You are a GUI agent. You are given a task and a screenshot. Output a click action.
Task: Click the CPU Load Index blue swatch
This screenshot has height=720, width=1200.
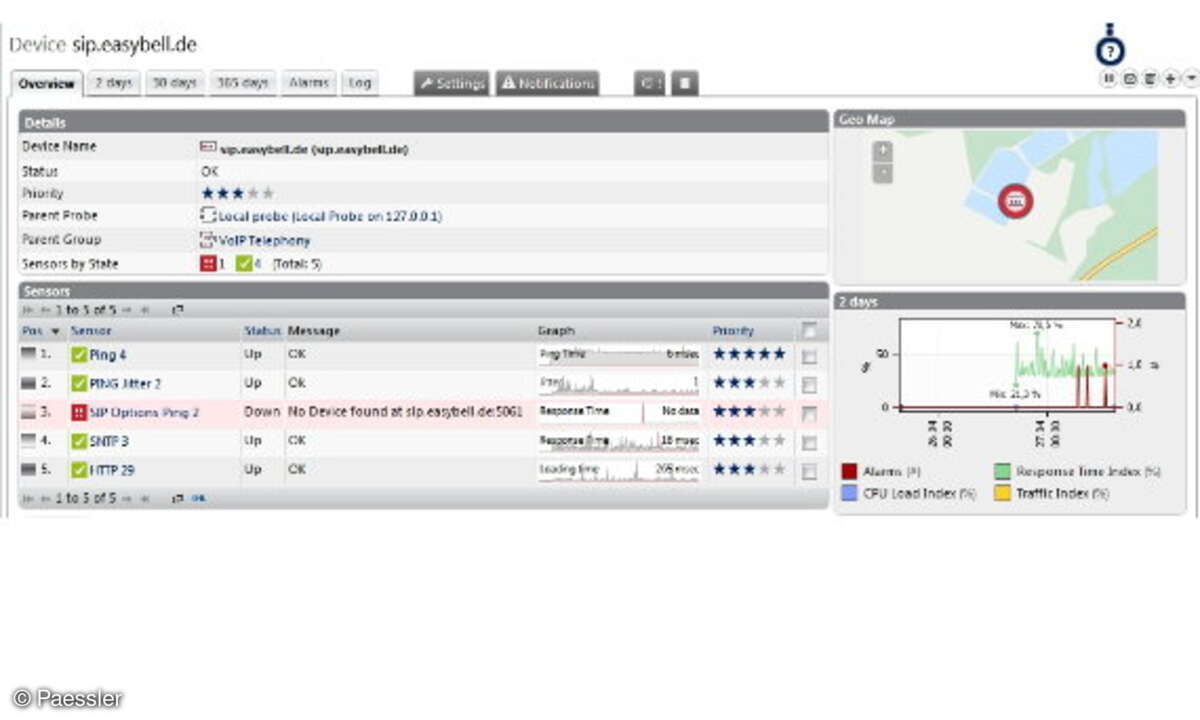coord(849,493)
